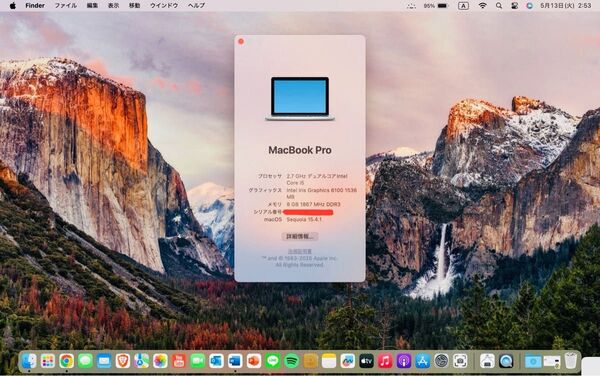Open the ファイル menu
600x376 pixels.
click(x=66, y=6)
